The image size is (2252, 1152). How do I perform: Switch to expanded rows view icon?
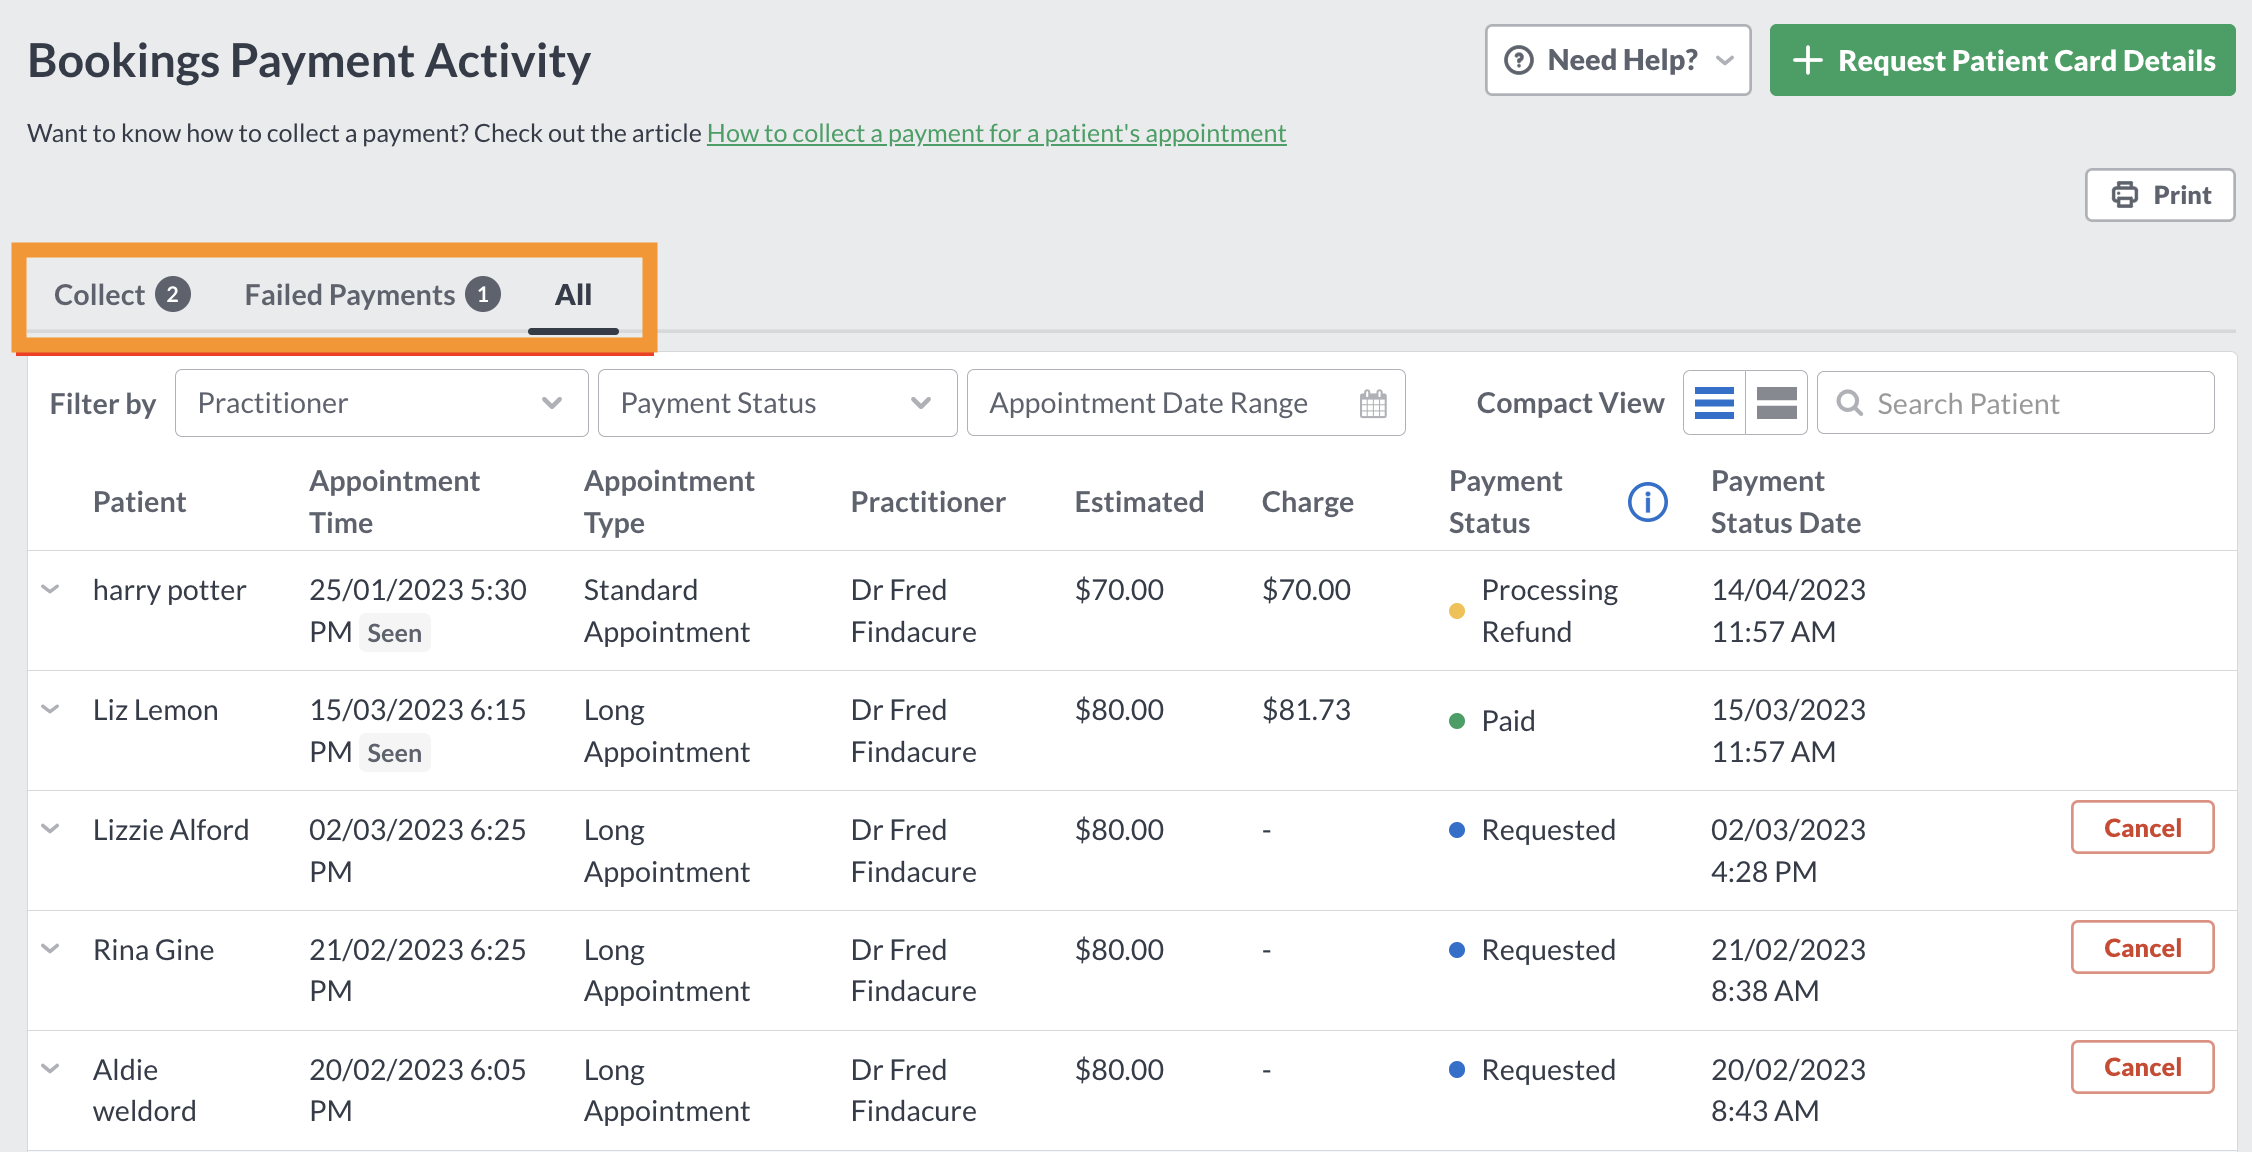1776,403
